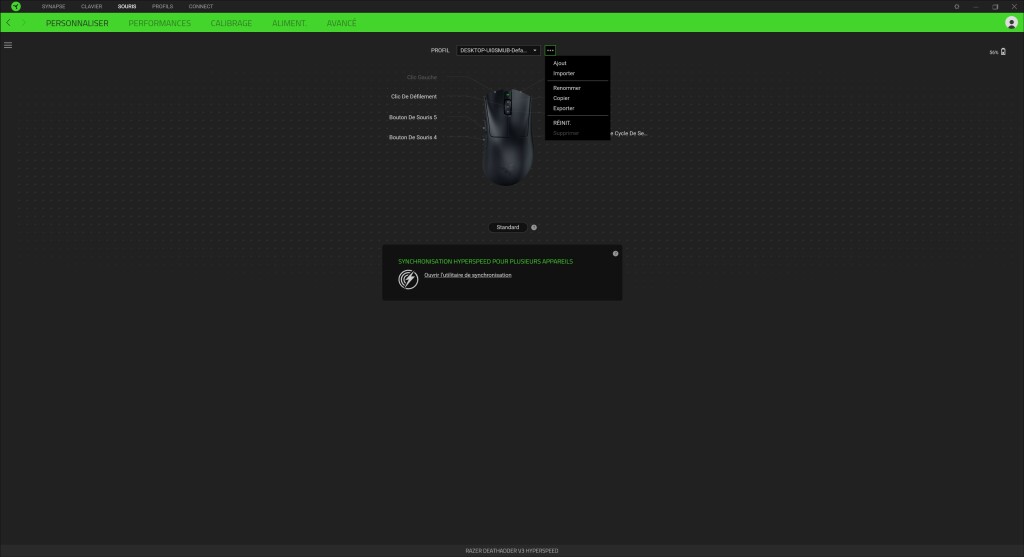The image size is (1024, 557).
Task: Select Bouton De Souris 4 assignment
Action: click(x=413, y=137)
